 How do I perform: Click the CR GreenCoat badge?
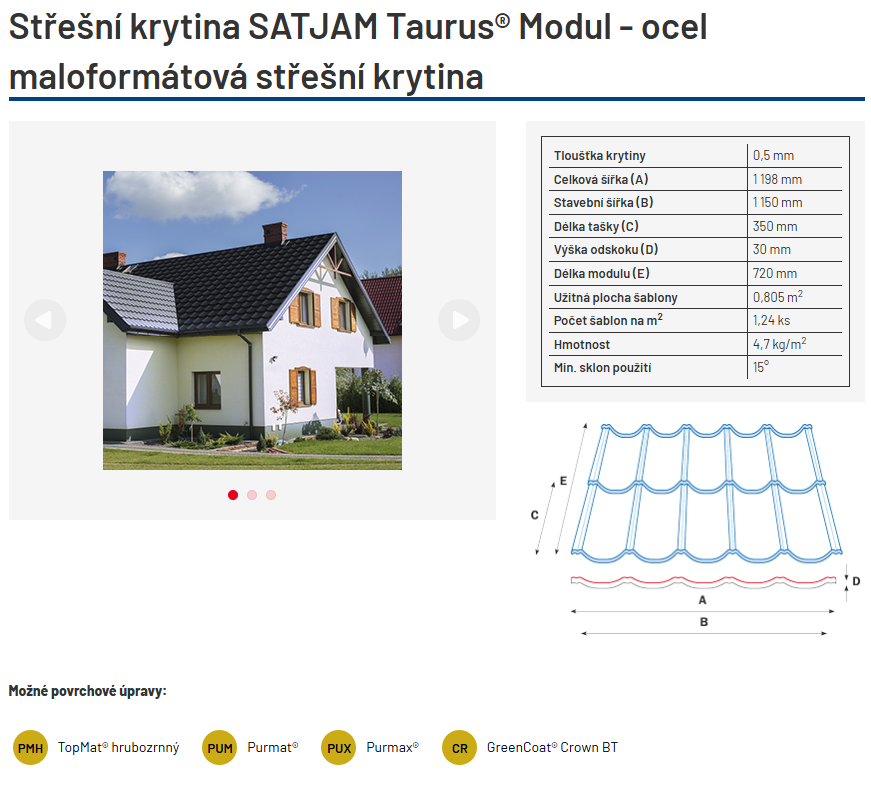pyautogui.click(x=459, y=747)
